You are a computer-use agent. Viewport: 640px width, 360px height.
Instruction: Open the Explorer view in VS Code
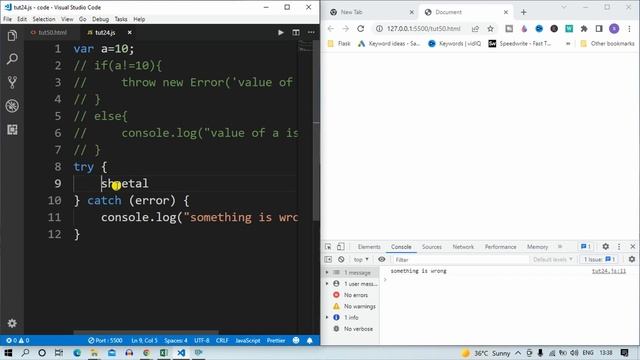pyautogui.click(x=12, y=36)
